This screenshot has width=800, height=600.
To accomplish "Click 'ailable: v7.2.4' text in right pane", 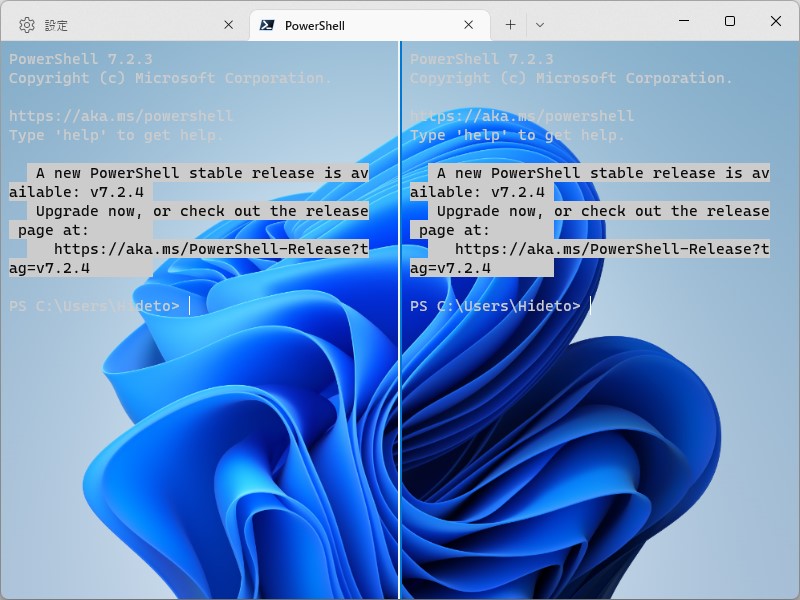I will coord(478,192).
